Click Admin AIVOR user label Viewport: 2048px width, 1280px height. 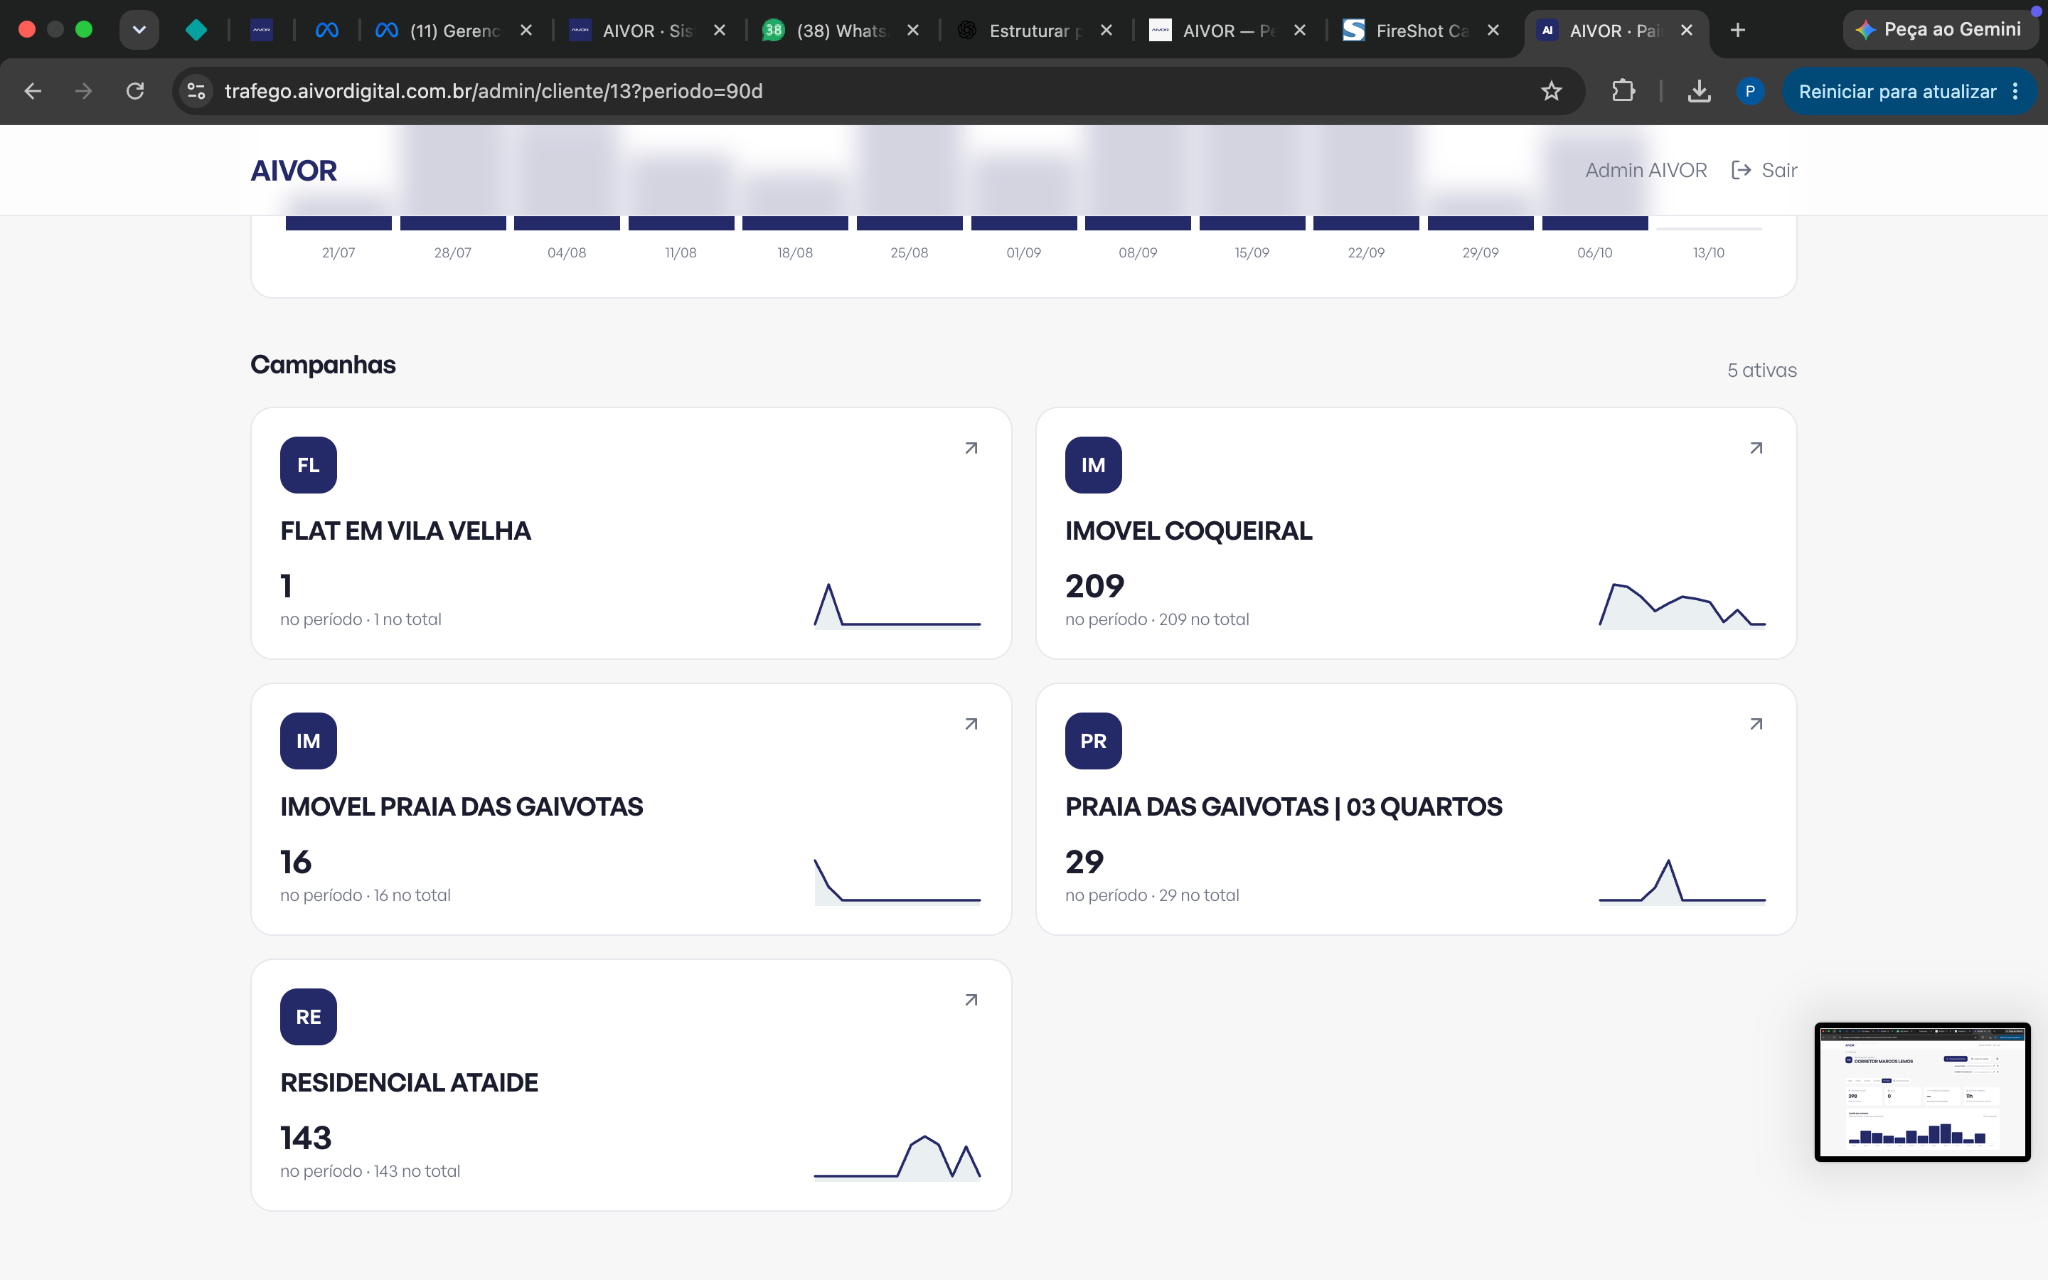1646,170
